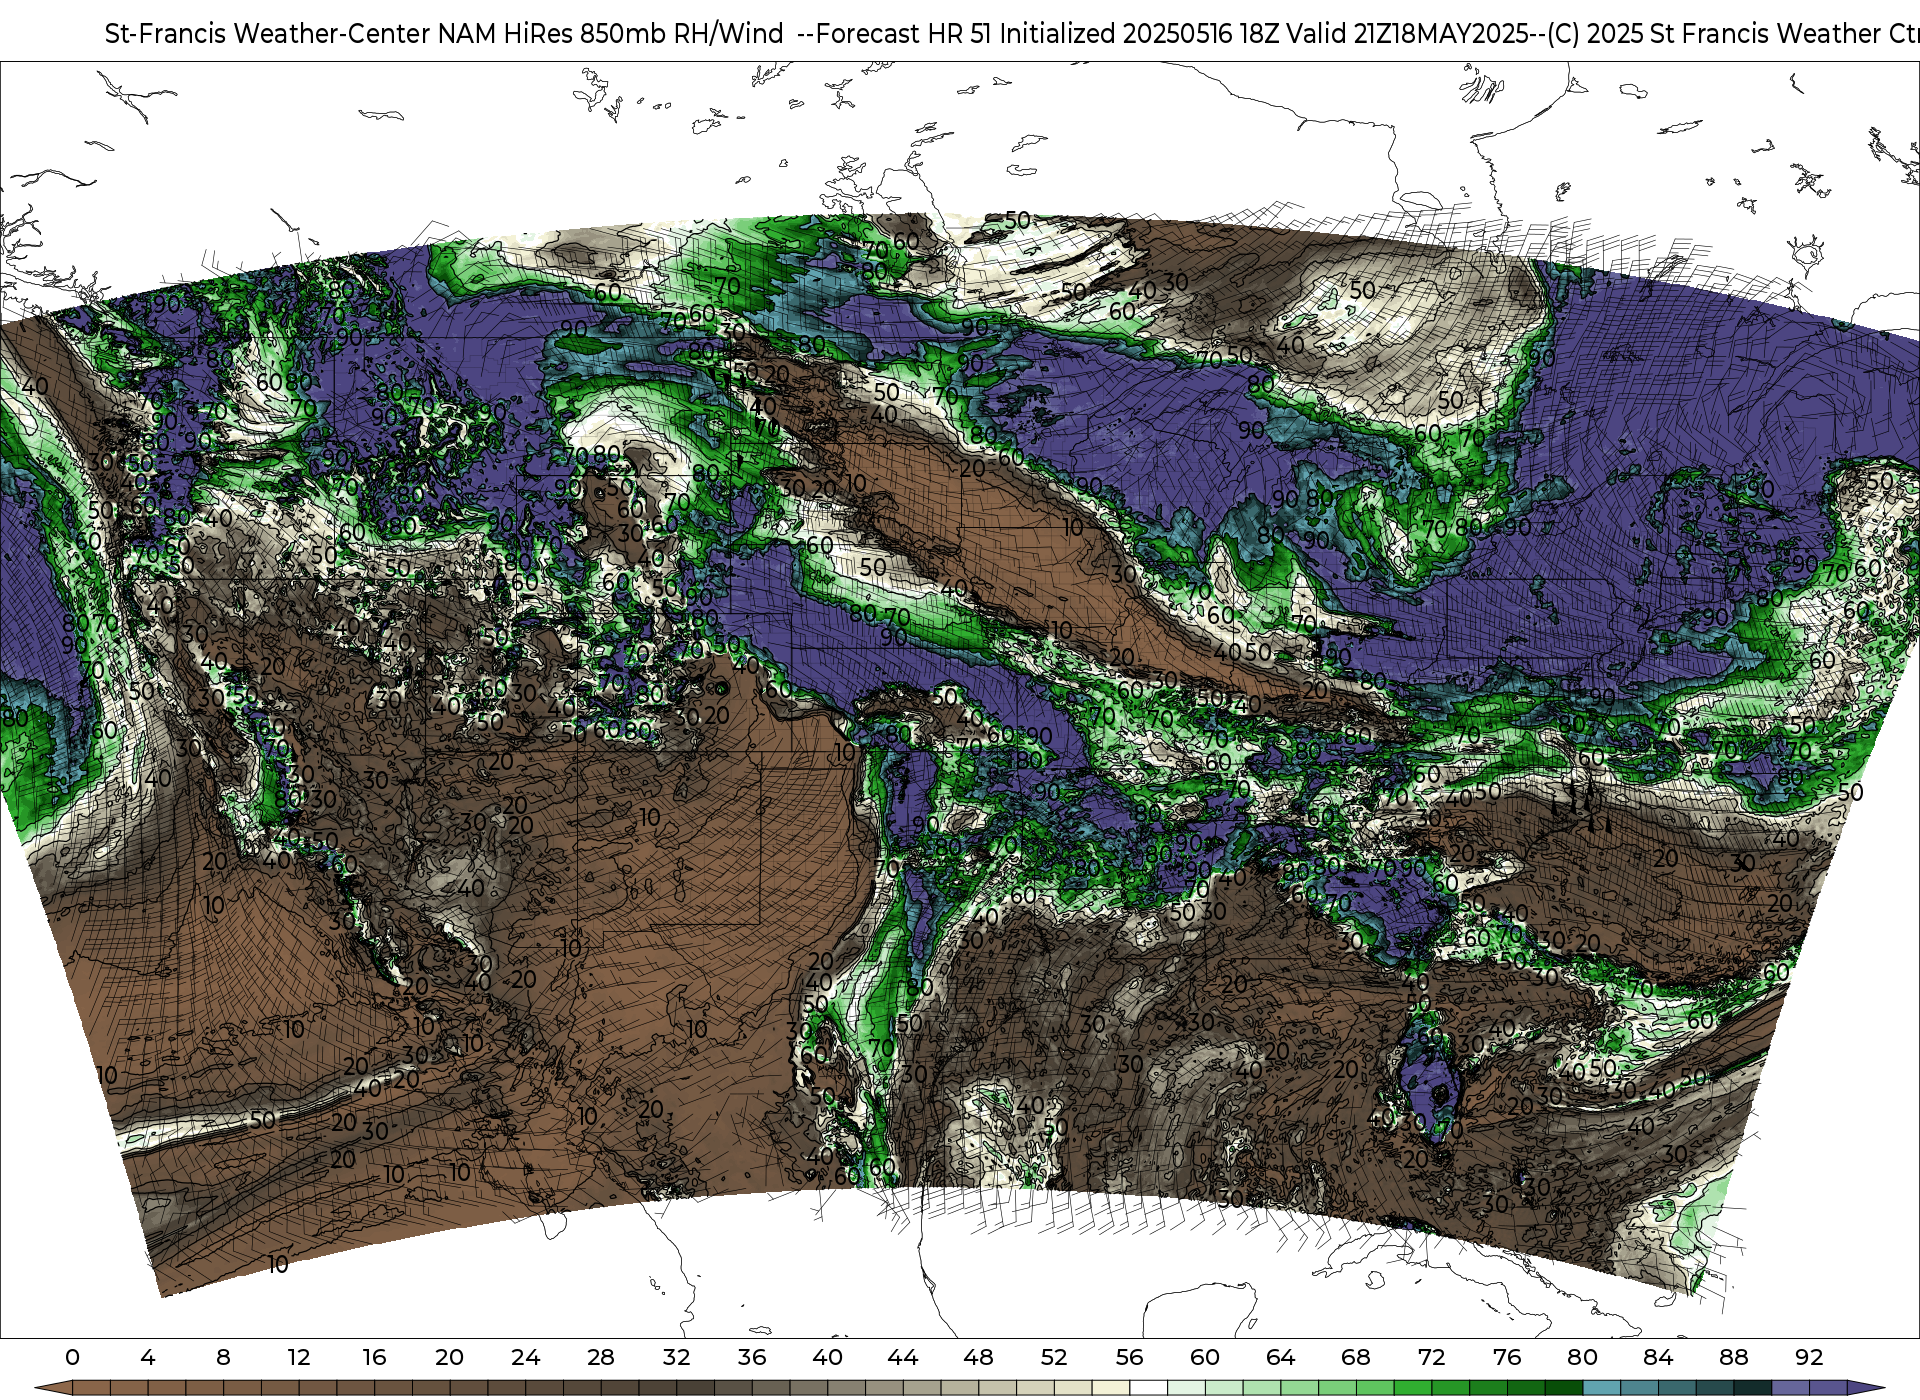Pick the light teal-blue swatch right of 80
This screenshot has width=1920, height=1400.
[1601, 1388]
